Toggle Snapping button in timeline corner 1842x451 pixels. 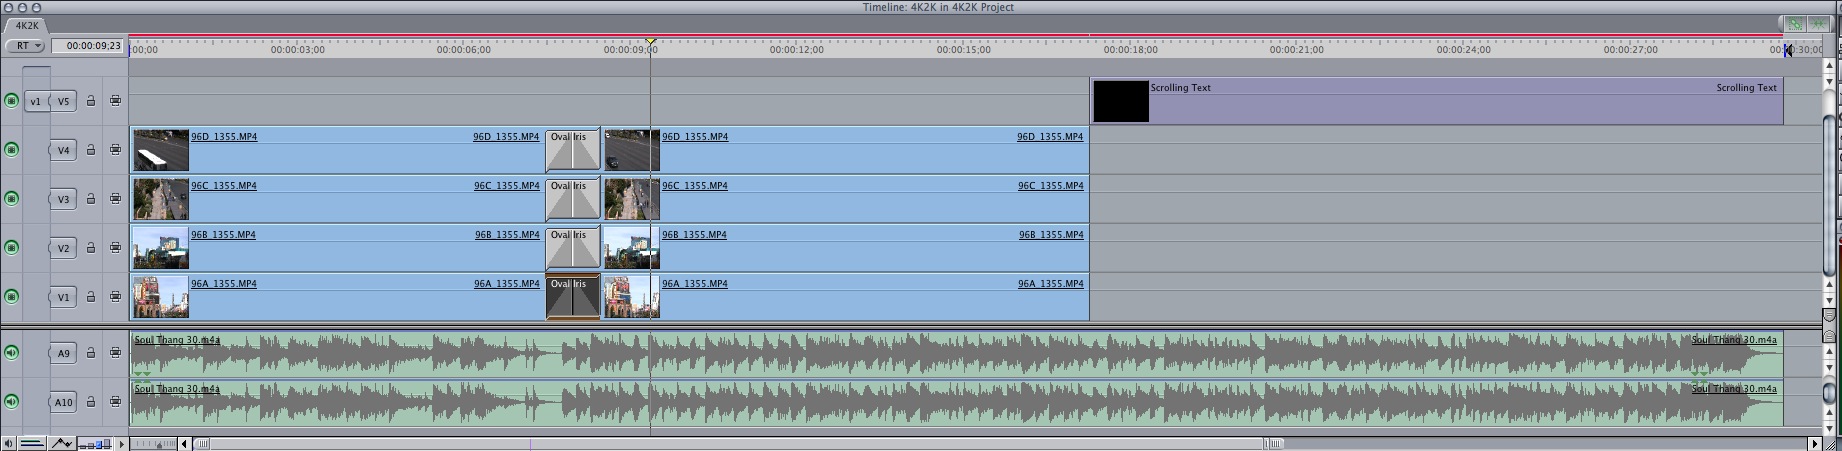pos(1817,24)
